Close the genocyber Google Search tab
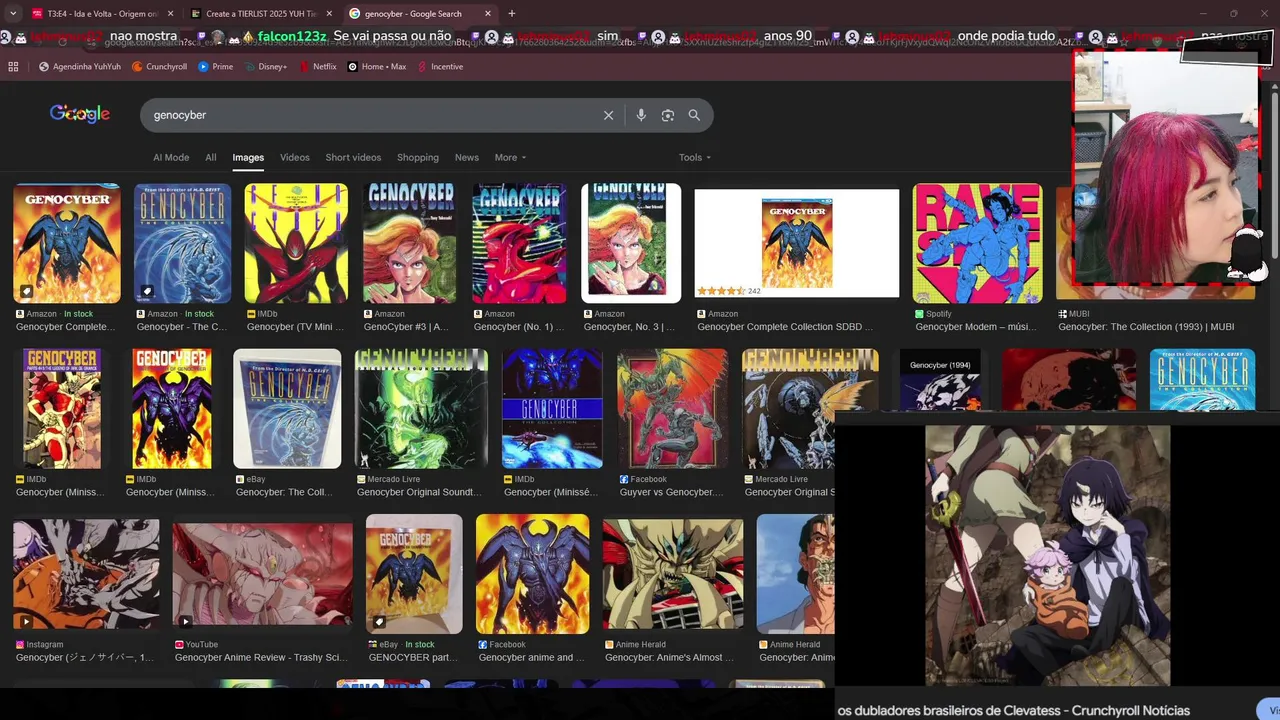This screenshot has height=720, width=1280. coord(488,14)
